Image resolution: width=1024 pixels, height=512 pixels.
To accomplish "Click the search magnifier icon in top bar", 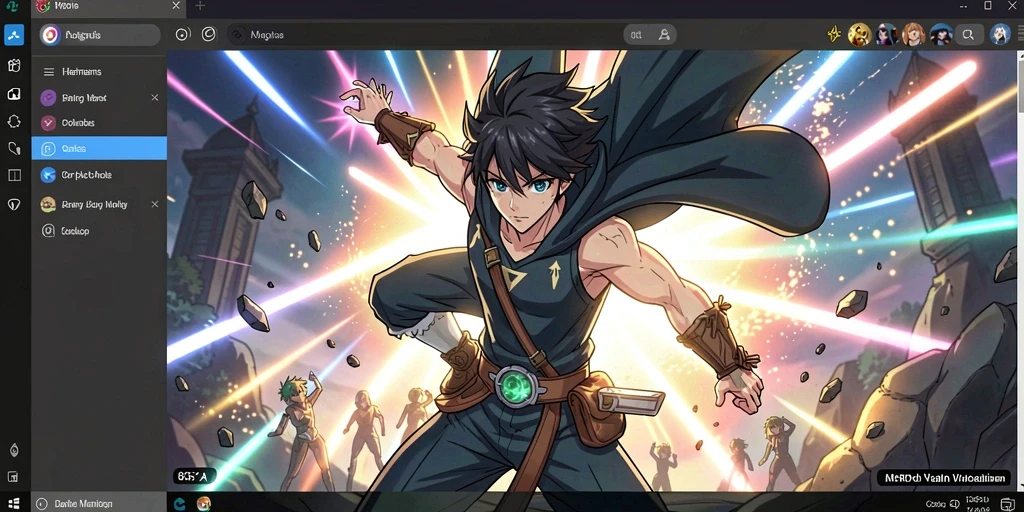I will click(x=968, y=35).
